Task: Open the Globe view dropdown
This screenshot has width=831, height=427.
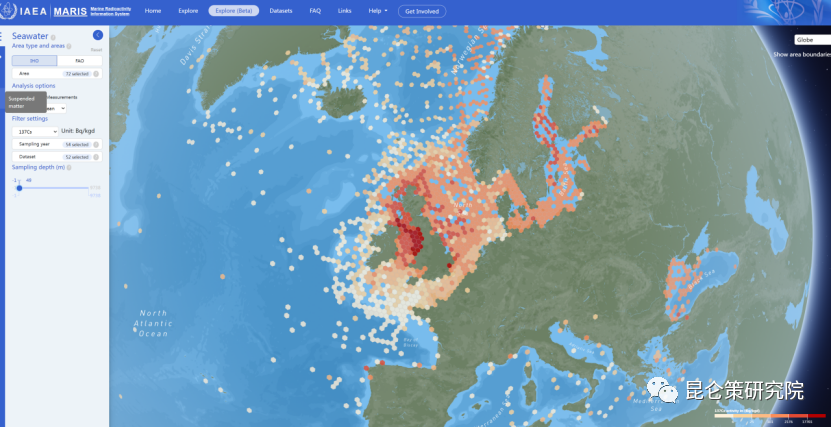Action: click(811, 40)
